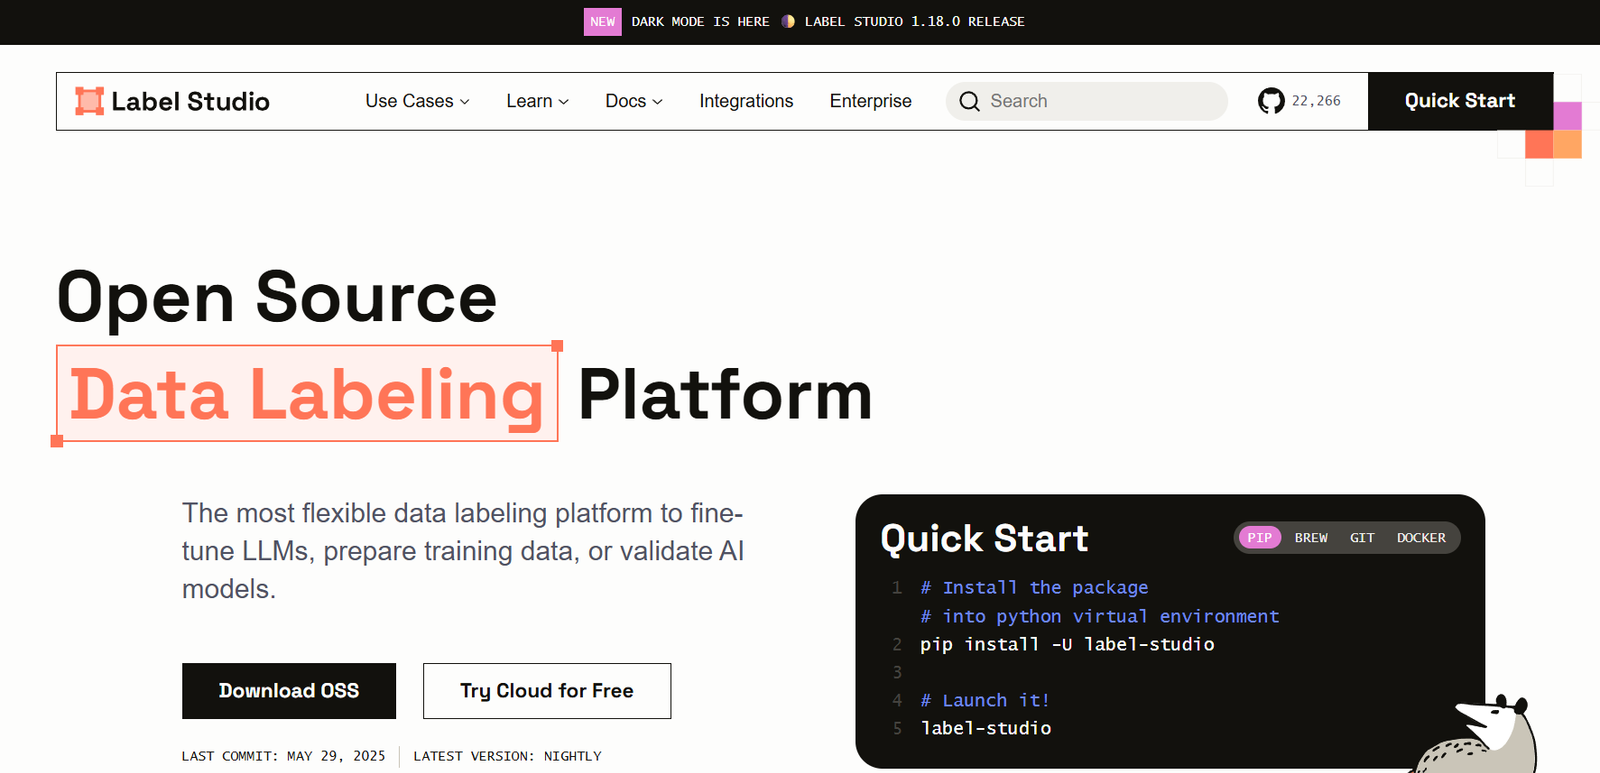The width and height of the screenshot is (1600, 773).
Task: Open the Enterprise page
Action: pos(870,101)
